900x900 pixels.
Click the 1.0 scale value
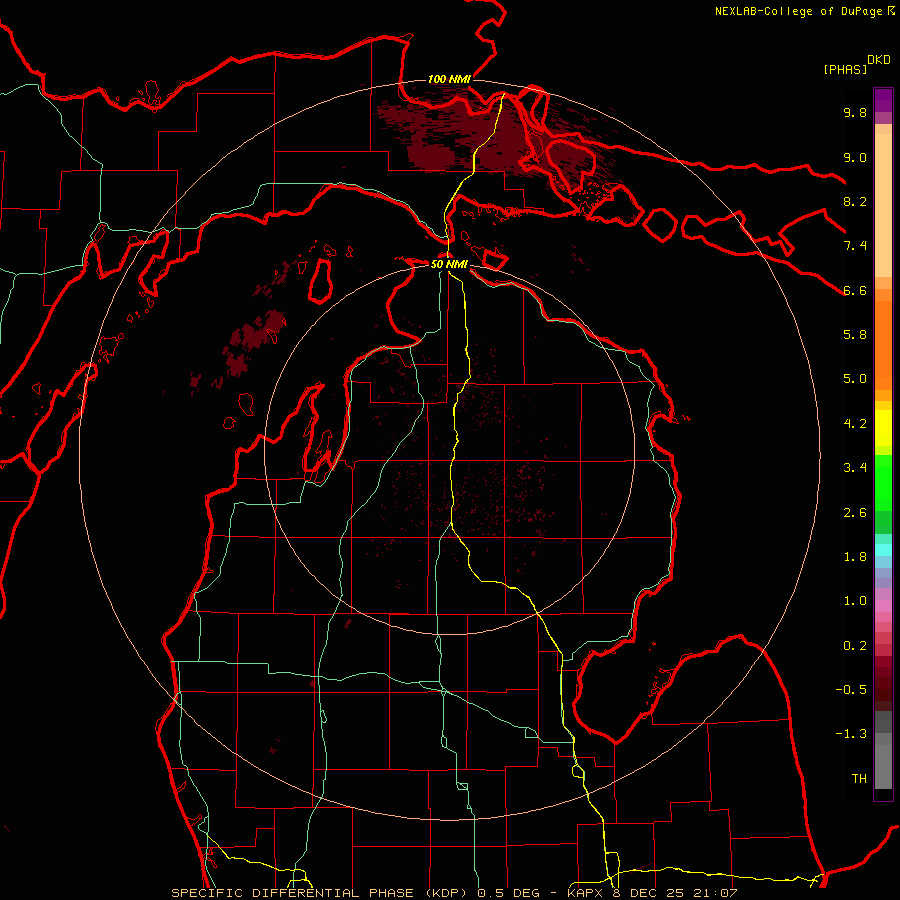pyautogui.click(x=855, y=601)
